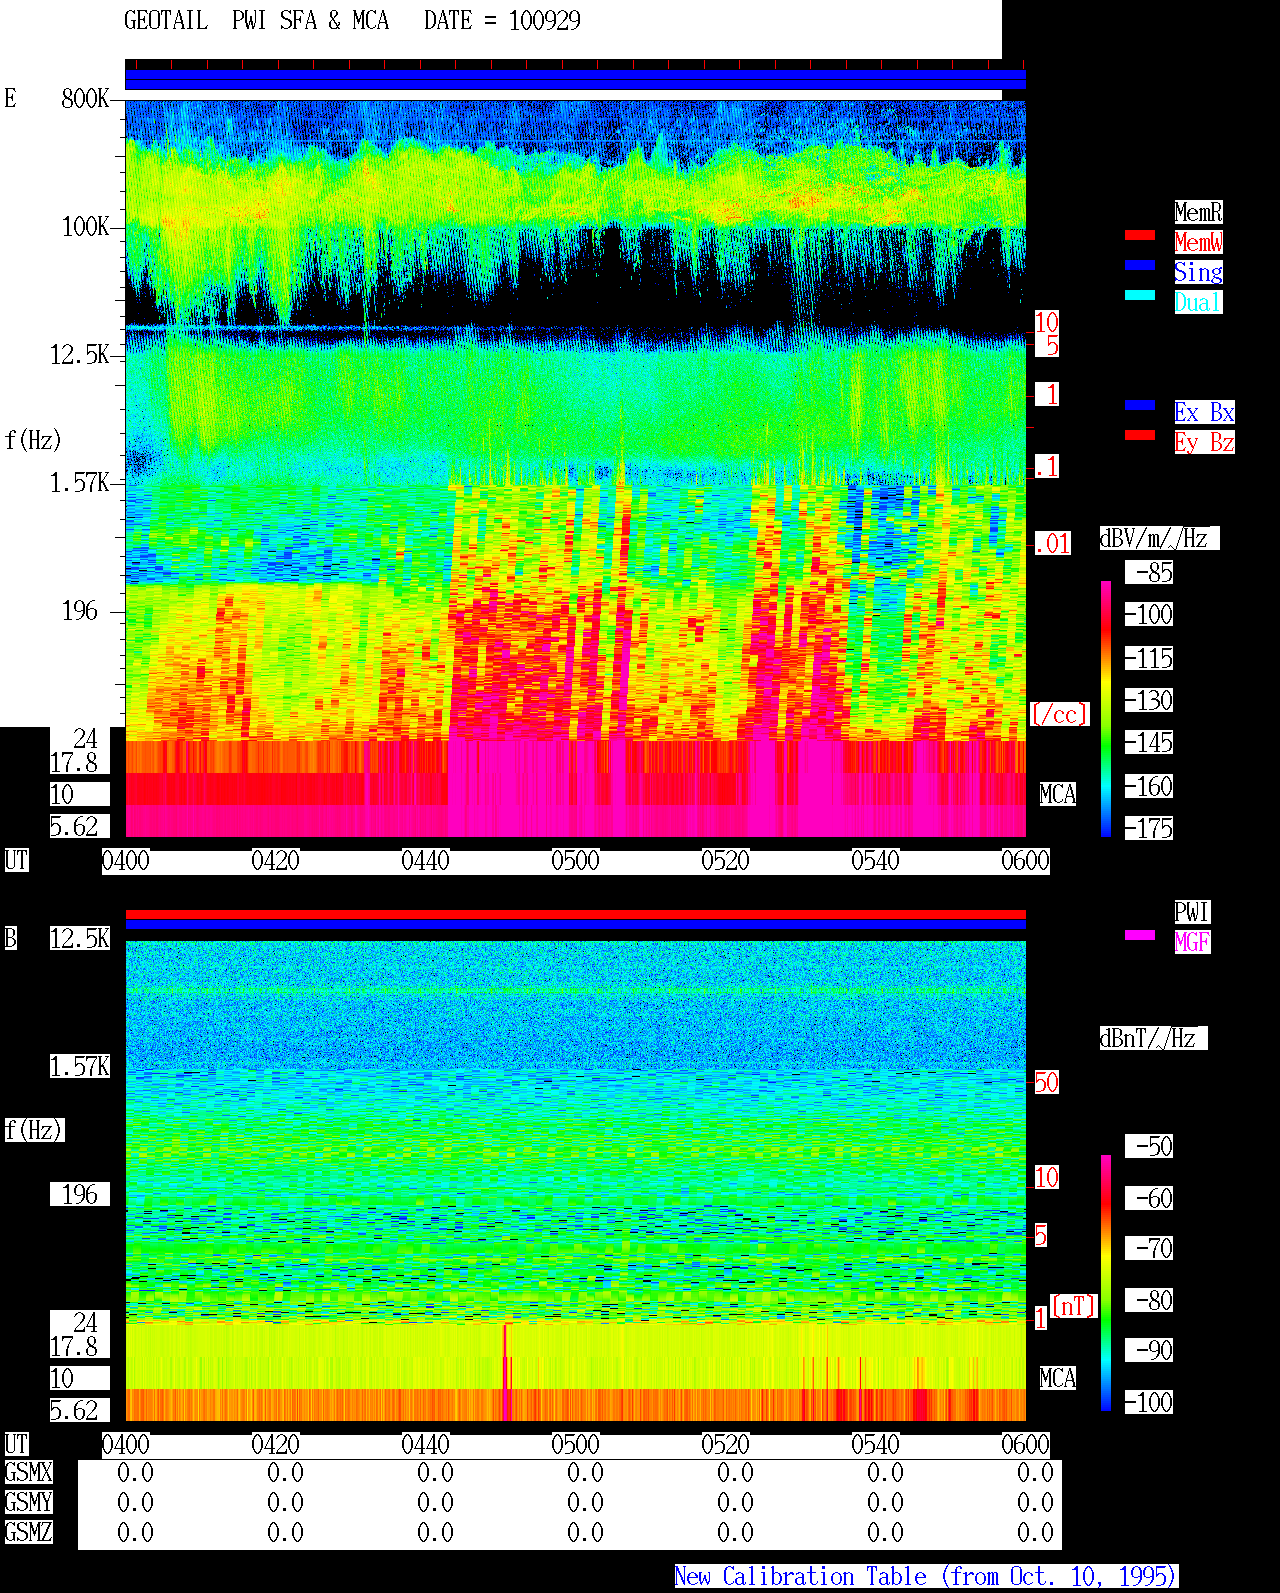Image resolution: width=1280 pixels, height=1593 pixels.
Task: Click the 0520 time tick under B panel
Action: 725,1445
